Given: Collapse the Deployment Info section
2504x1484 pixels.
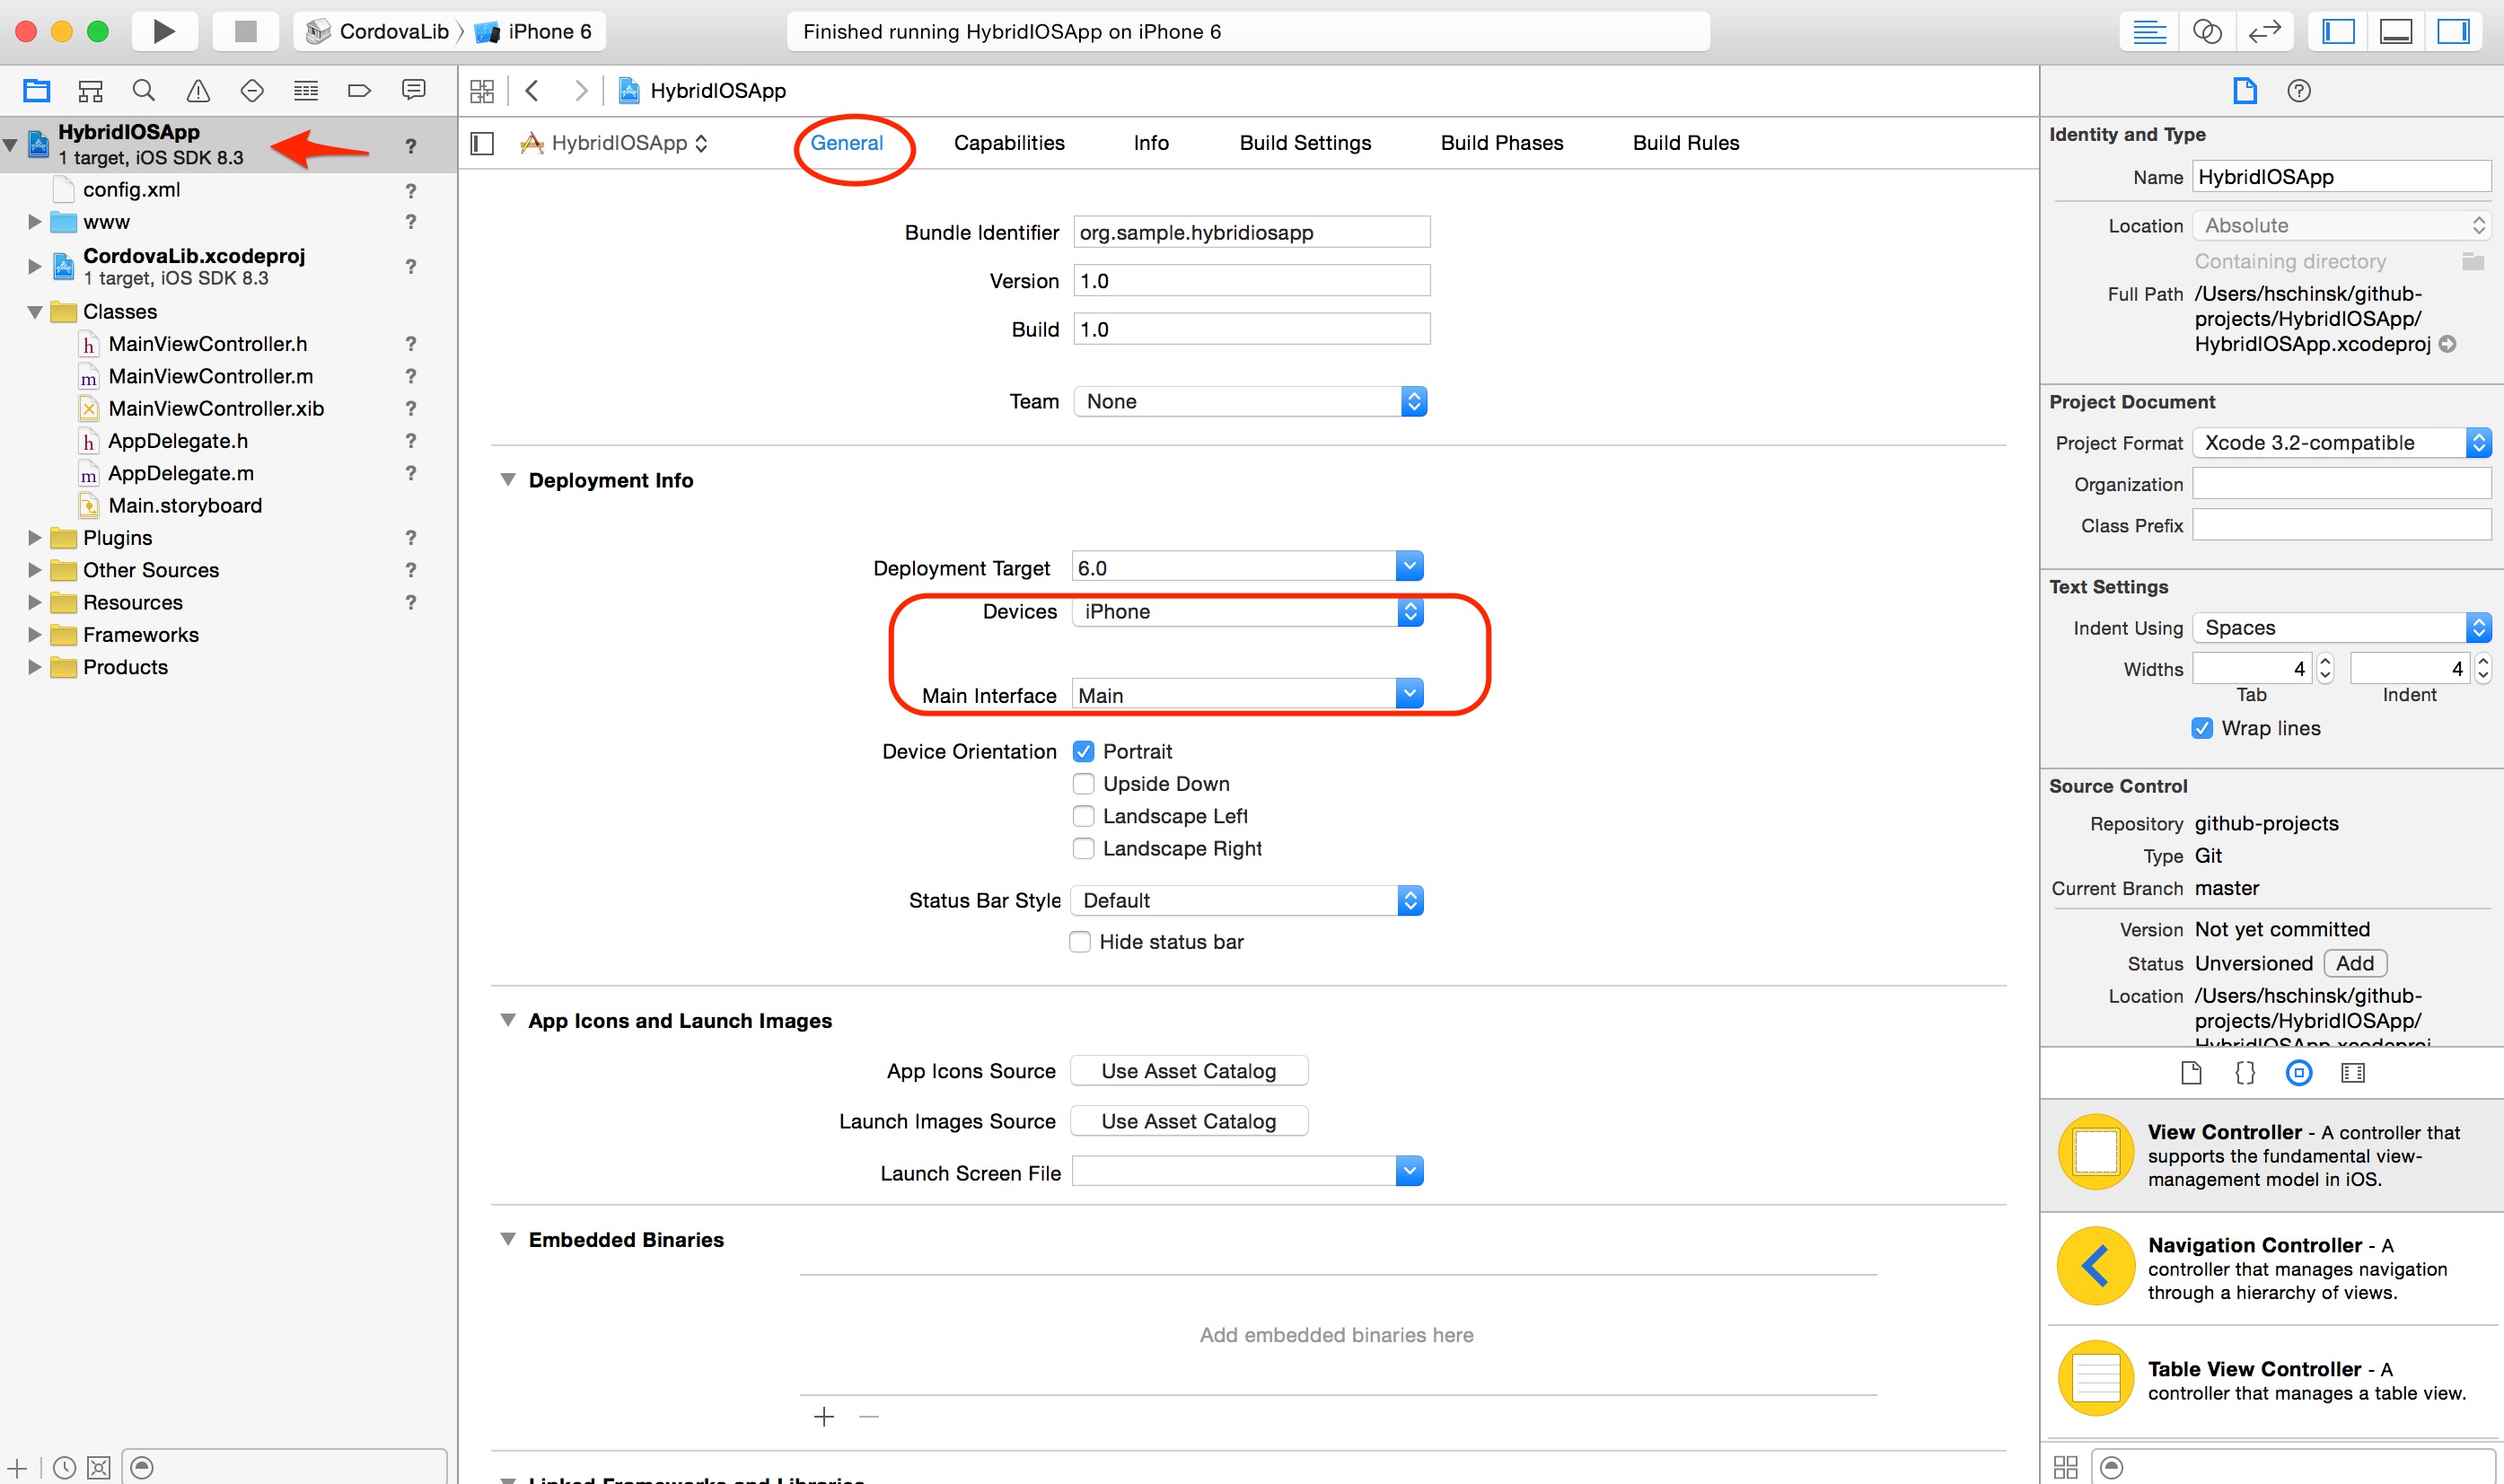Looking at the screenshot, I should [x=508, y=480].
